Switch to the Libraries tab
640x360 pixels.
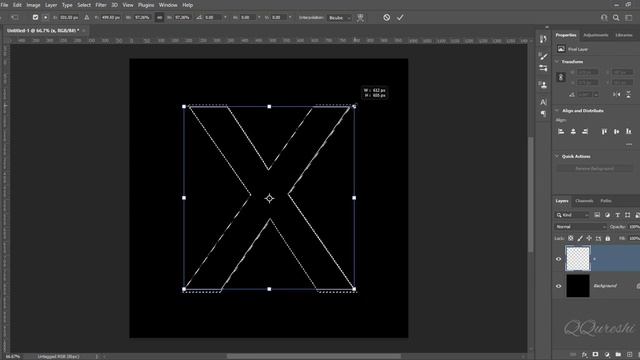coord(624,35)
